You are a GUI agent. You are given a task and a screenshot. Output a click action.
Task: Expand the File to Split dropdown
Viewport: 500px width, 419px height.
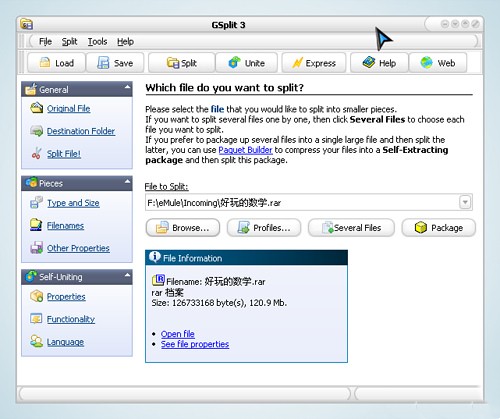(465, 202)
